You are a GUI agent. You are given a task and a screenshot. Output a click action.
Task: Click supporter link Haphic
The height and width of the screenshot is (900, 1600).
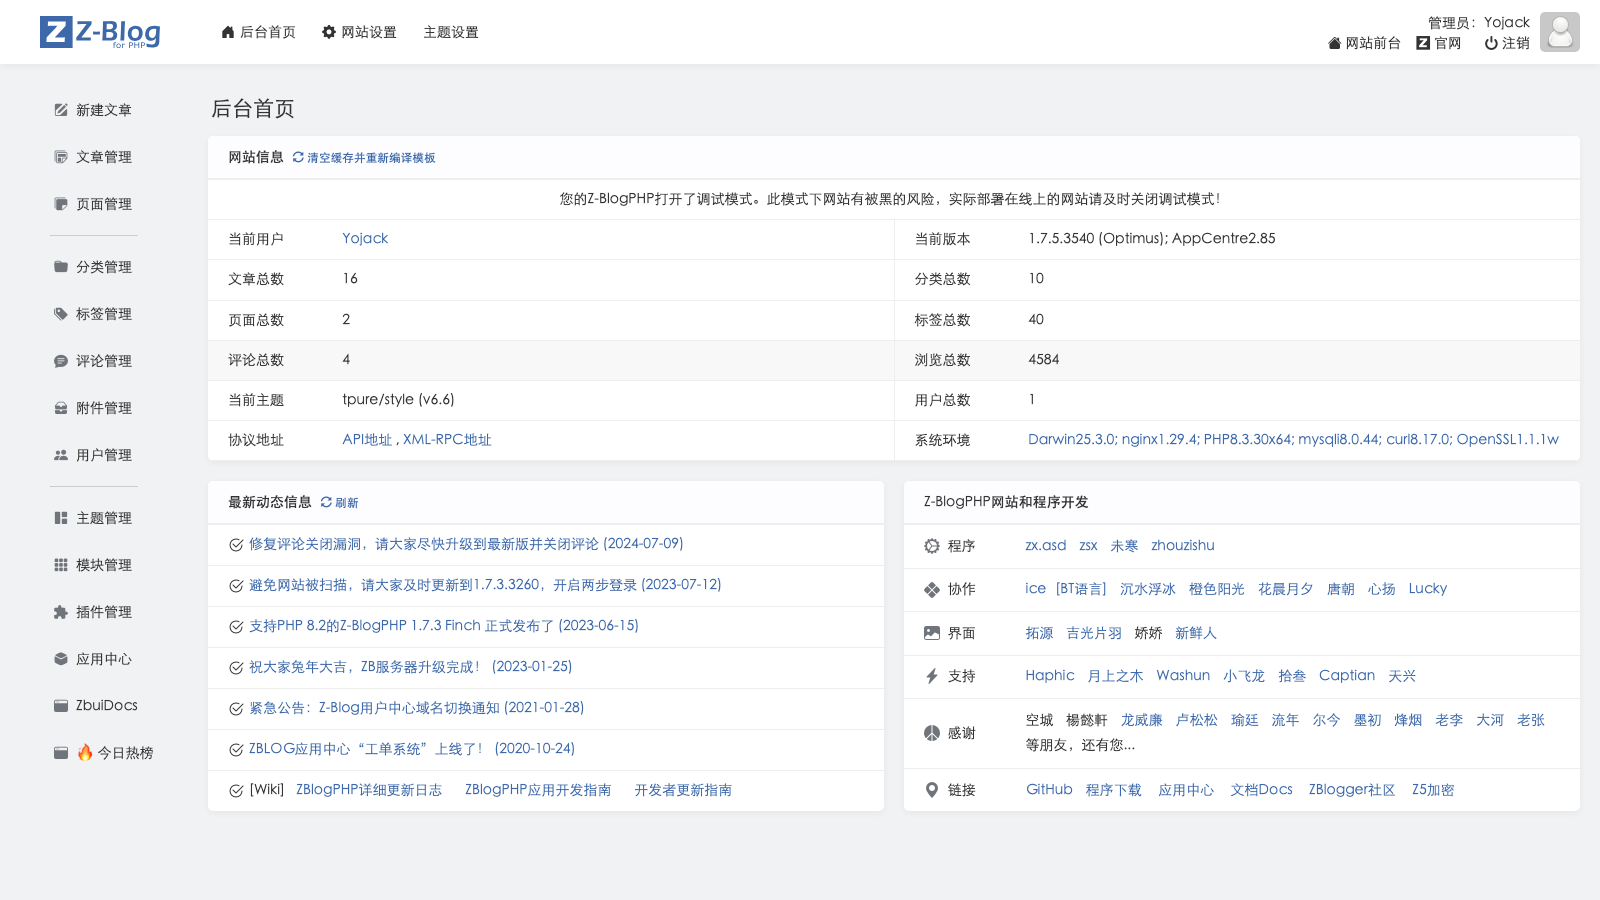pos(1050,676)
